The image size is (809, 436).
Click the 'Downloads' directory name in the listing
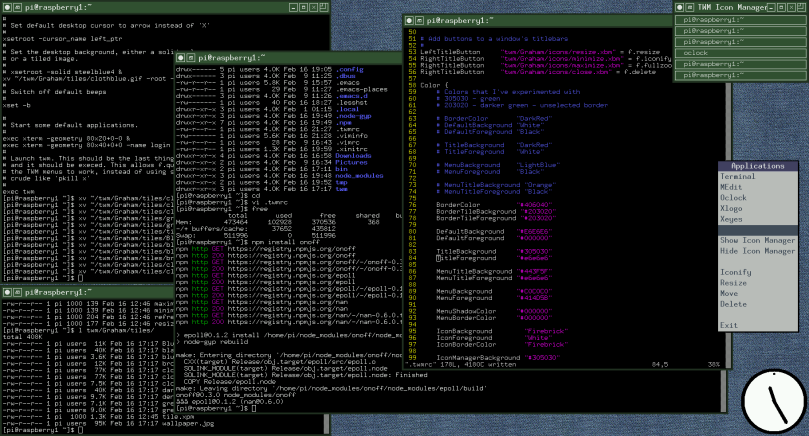coord(353,156)
